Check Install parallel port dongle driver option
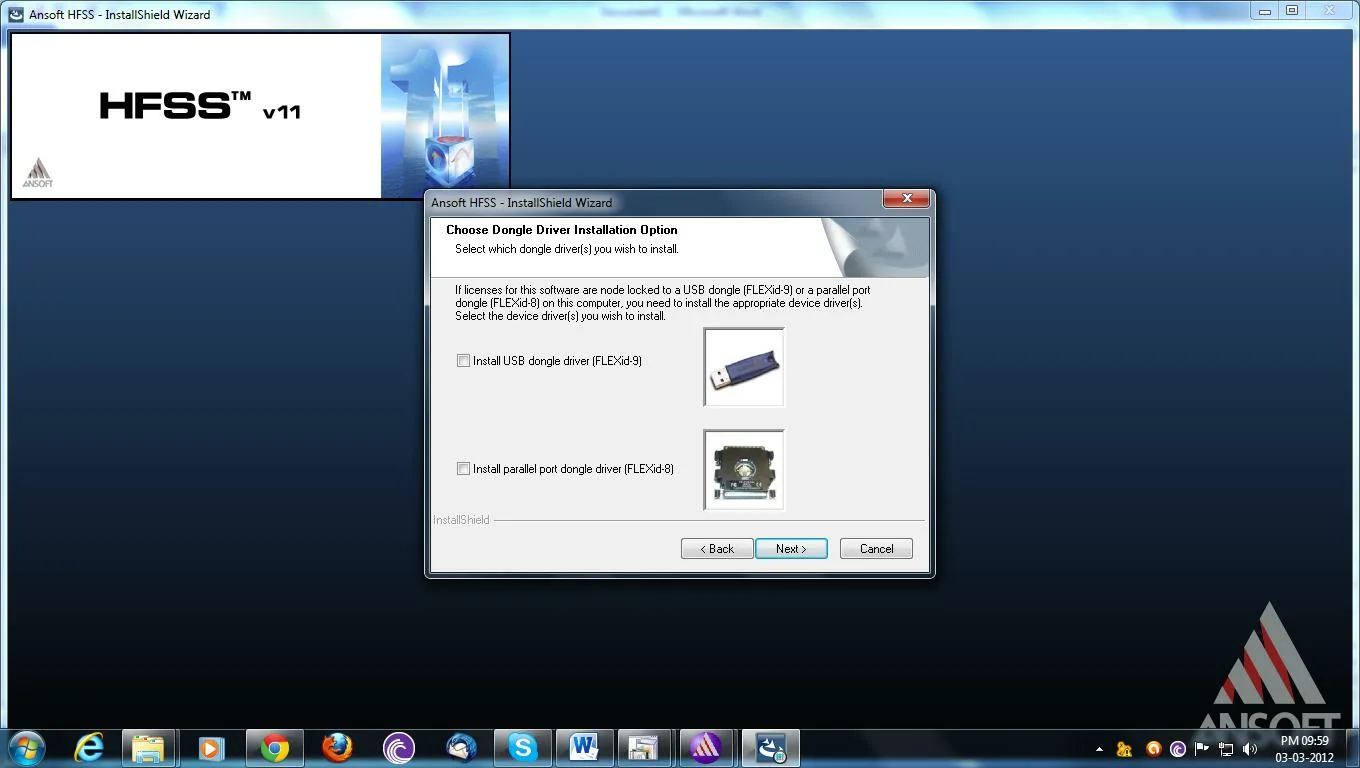This screenshot has height=768, width=1360. pyautogui.click(x=463, y=469)
